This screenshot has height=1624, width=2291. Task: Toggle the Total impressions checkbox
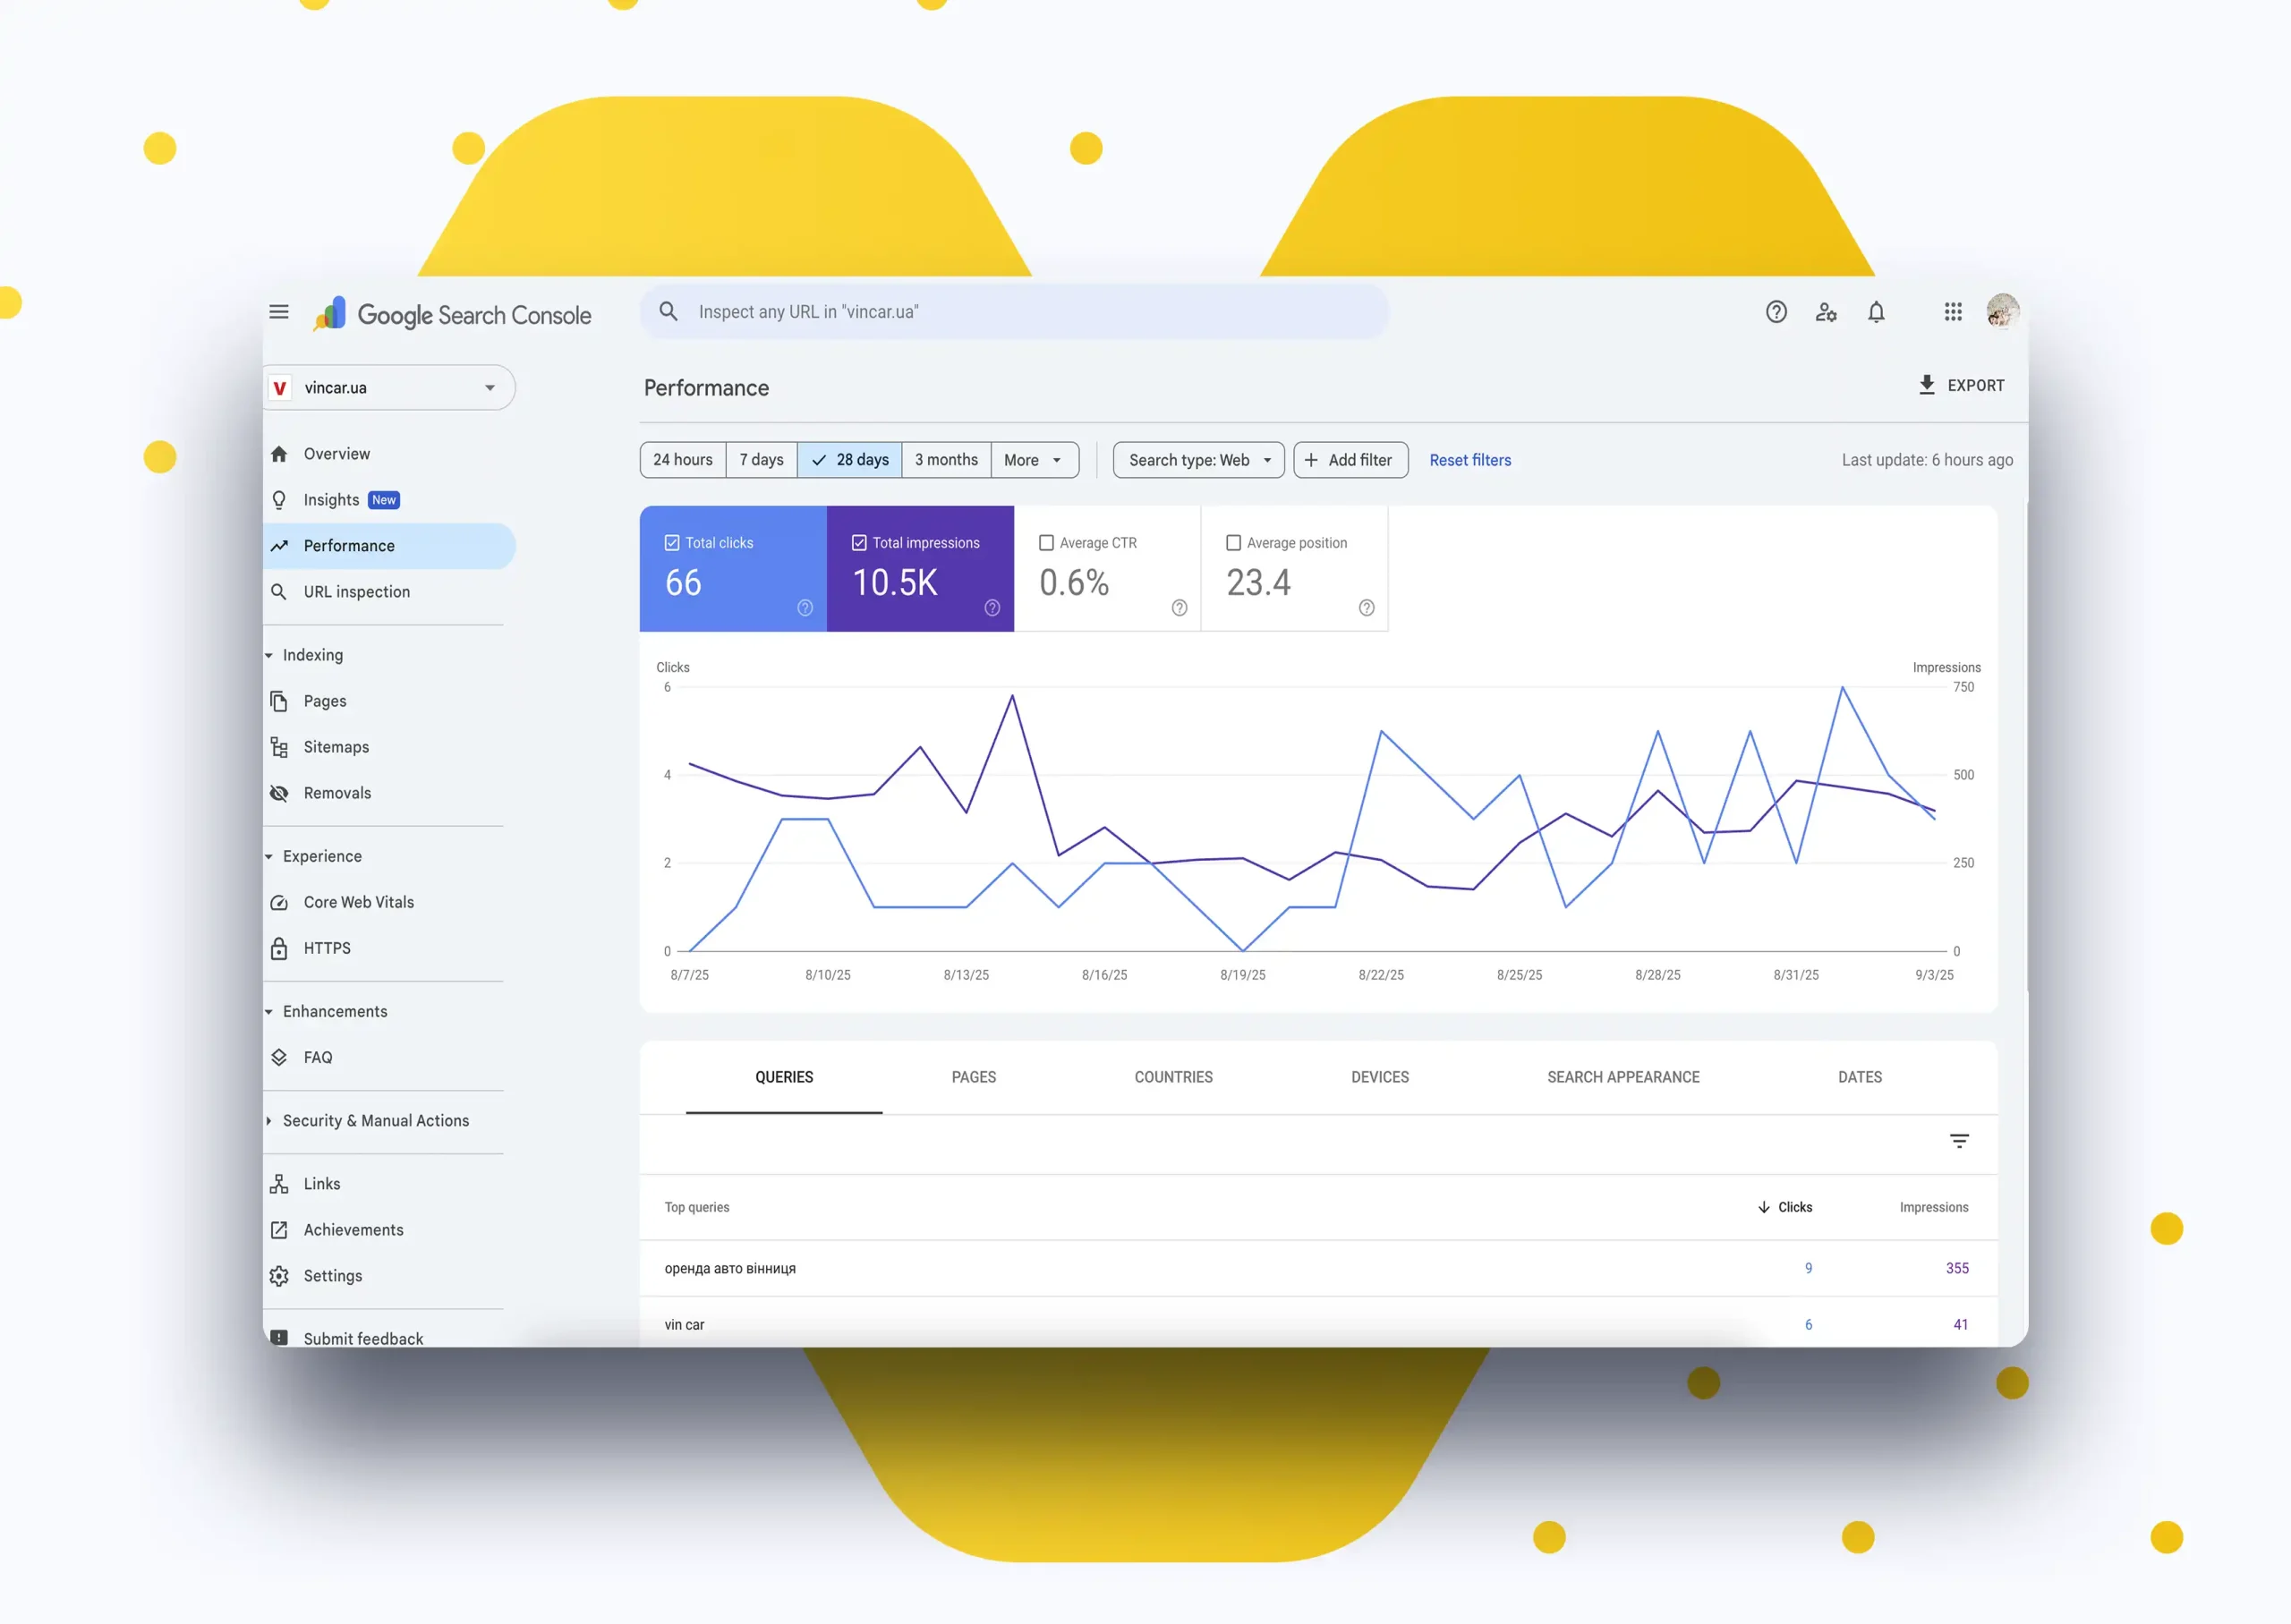(859, 543)
